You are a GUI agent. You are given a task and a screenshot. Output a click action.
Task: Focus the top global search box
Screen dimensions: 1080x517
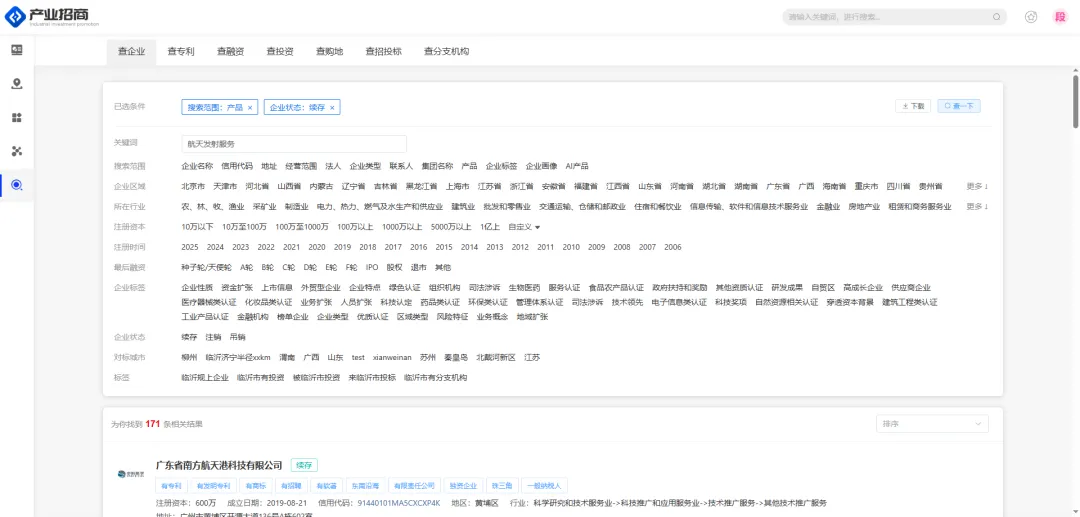tap(894, 17)
